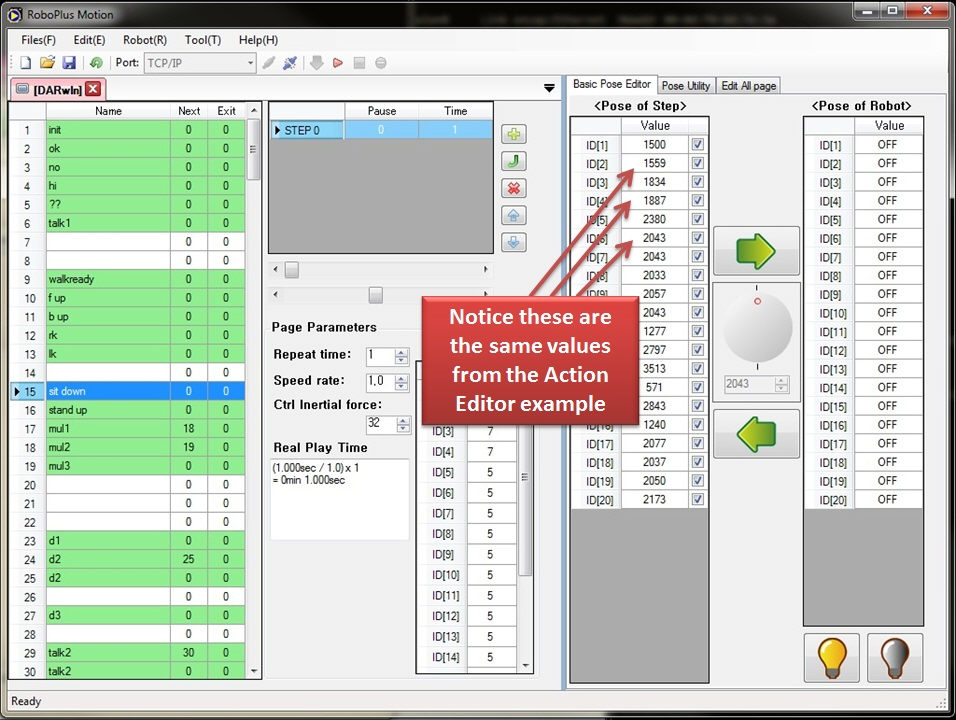The image size is (956, 720).
Task: Click the Name column header
Action: click(x=108, y=111)
